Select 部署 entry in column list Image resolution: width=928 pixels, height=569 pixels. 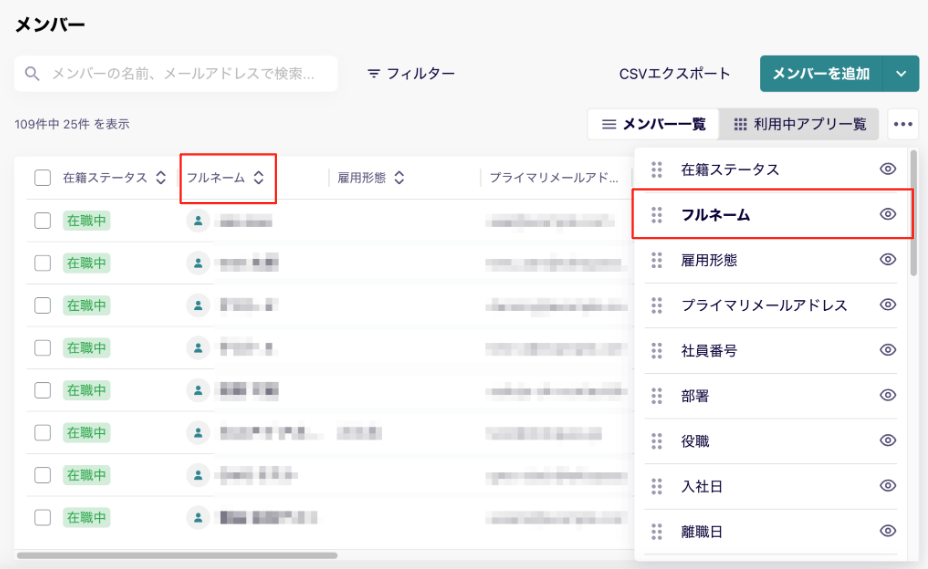(x=772, y=396)
